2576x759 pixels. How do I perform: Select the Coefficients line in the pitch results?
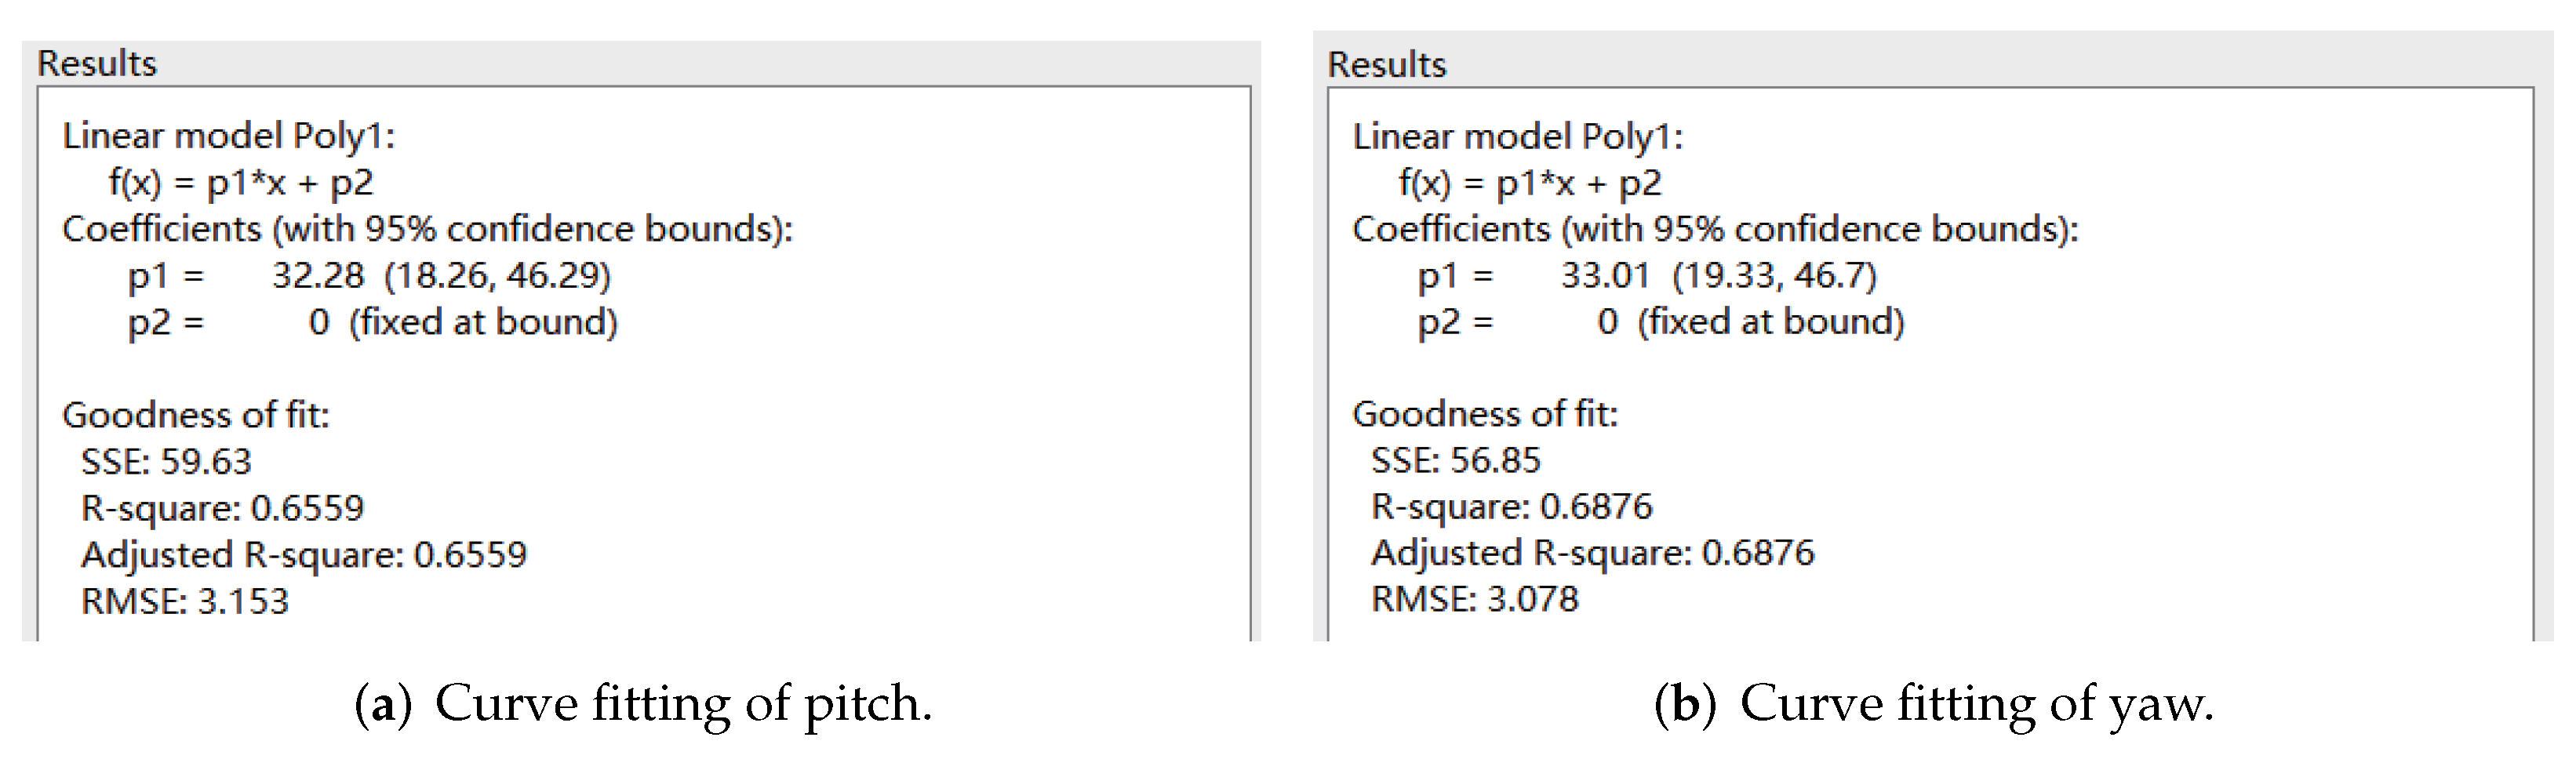tap(428, 229)
